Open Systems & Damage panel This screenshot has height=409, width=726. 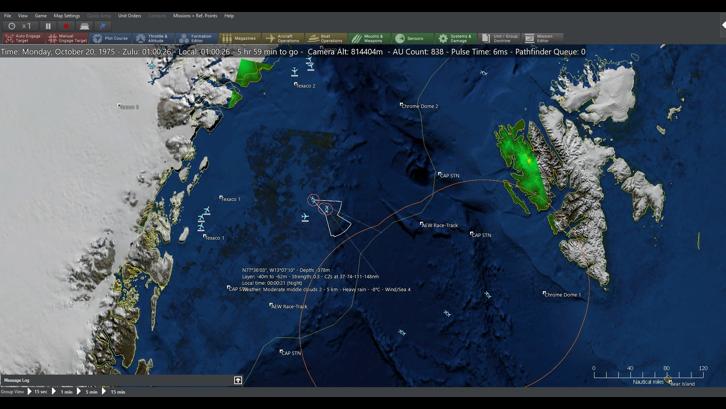[456, 38]
